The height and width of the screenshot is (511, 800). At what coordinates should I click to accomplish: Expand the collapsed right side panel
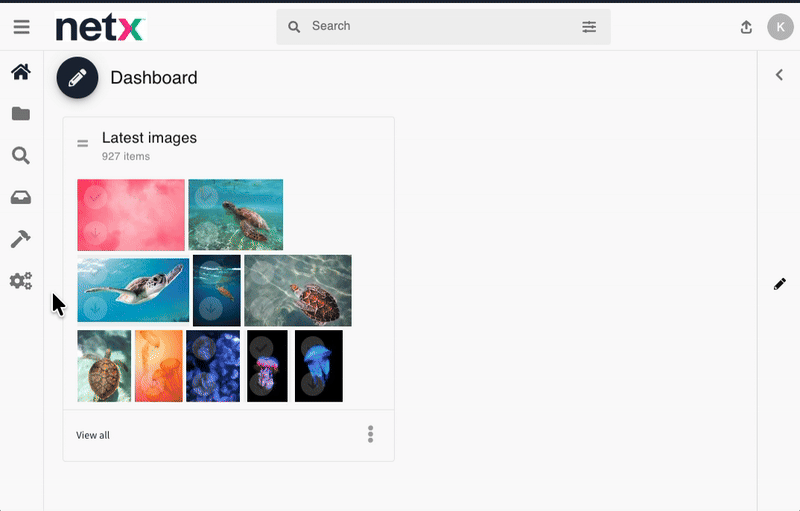click(x=779, y=75)
